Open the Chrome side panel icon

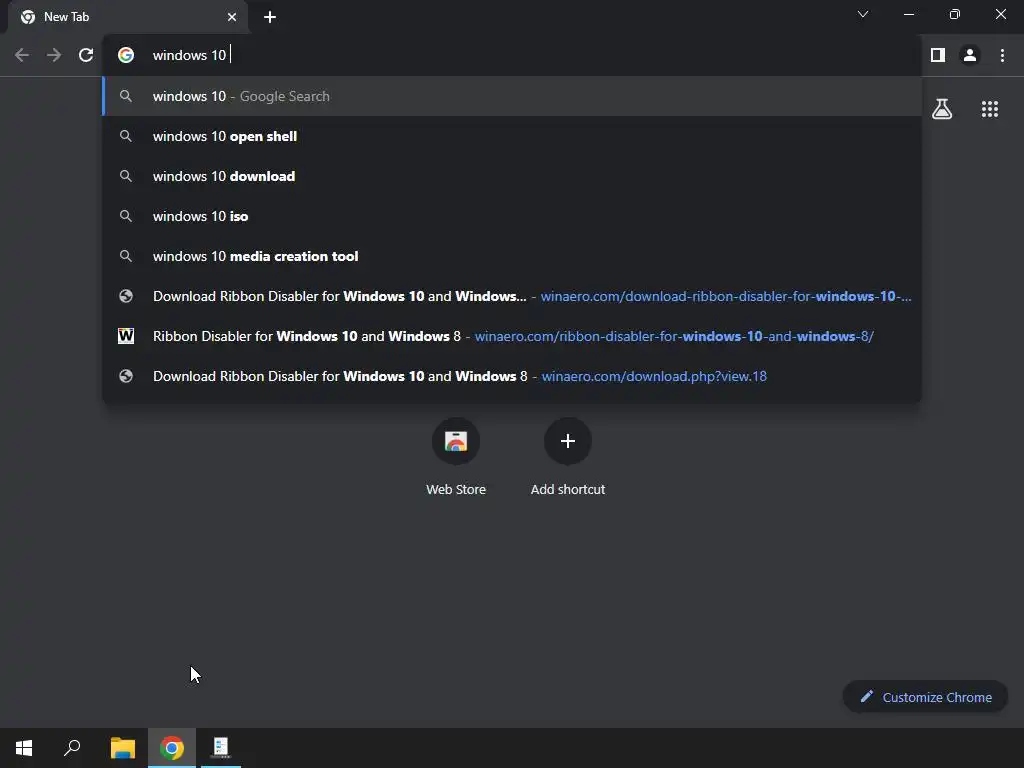pyautogui.click(x=938, y=55)
